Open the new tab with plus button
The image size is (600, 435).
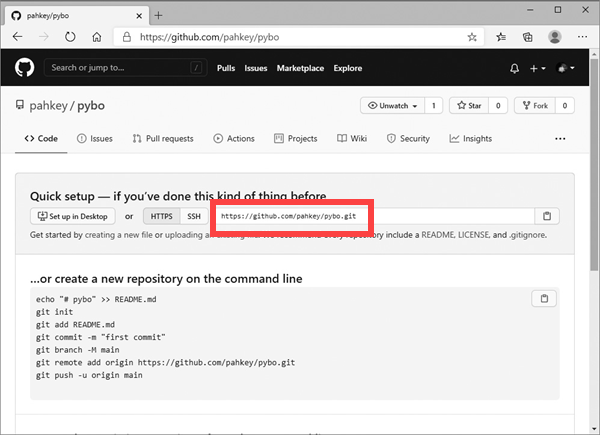click(x=158, y=16)
